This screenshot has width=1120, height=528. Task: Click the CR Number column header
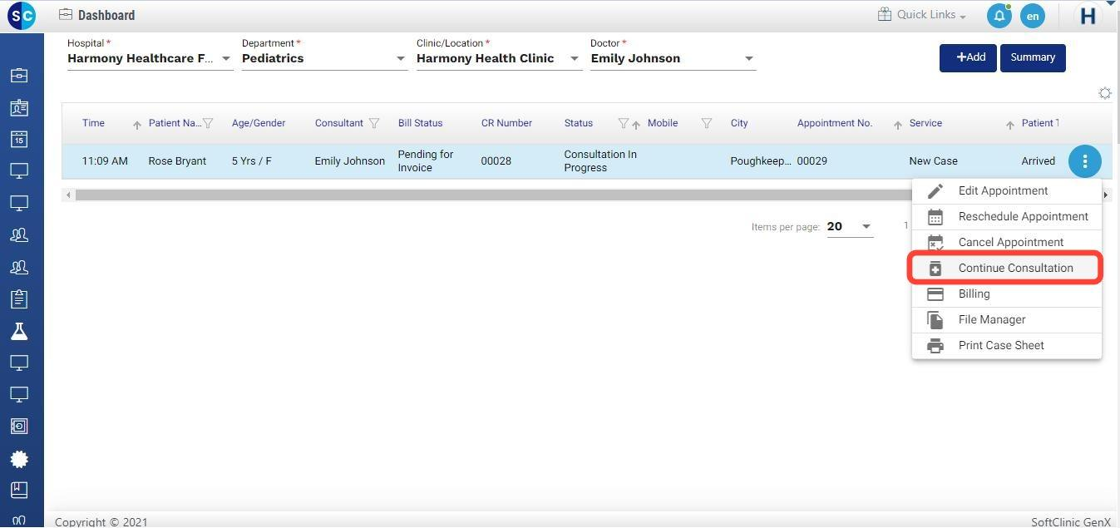[x=506, y=123]
